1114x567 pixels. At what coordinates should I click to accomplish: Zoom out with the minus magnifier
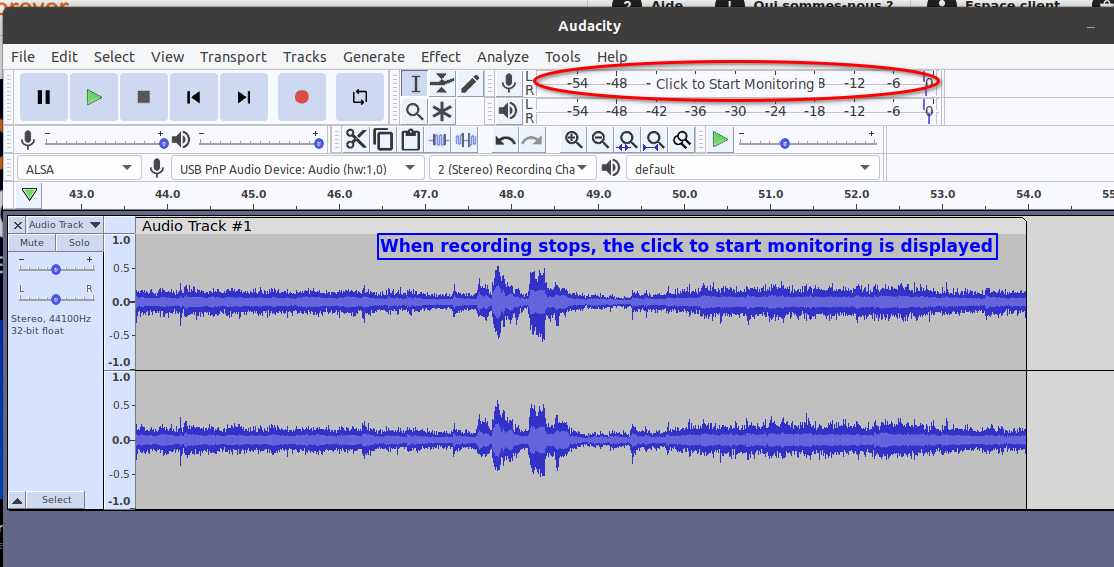click(x=600, y=139)
